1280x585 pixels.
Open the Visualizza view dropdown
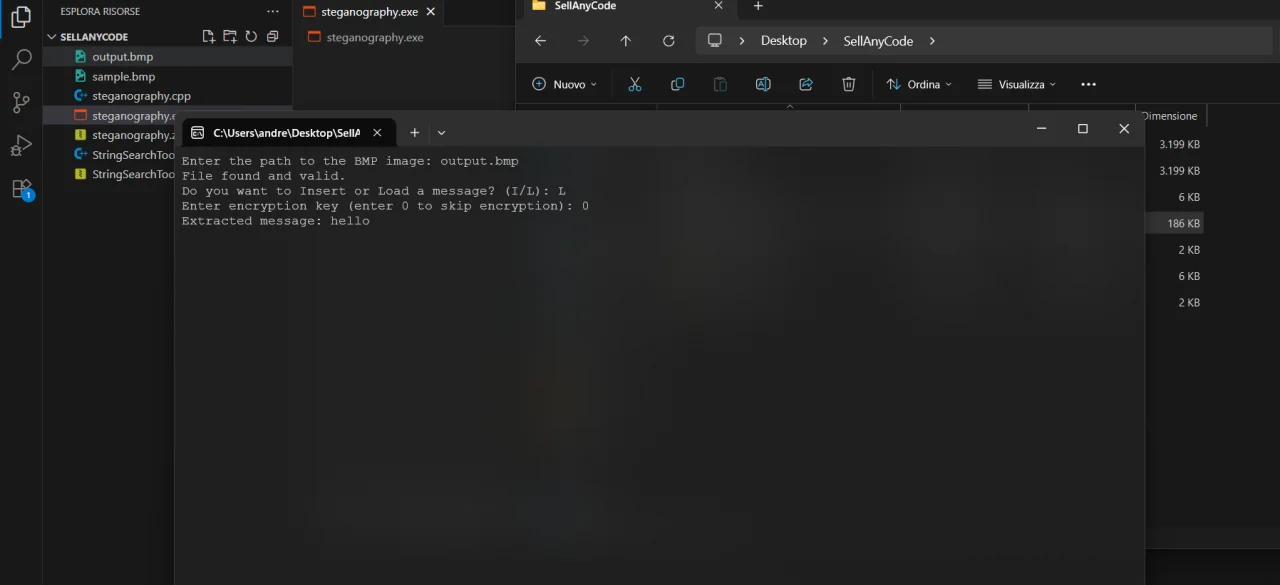(x=1016, y=84)
